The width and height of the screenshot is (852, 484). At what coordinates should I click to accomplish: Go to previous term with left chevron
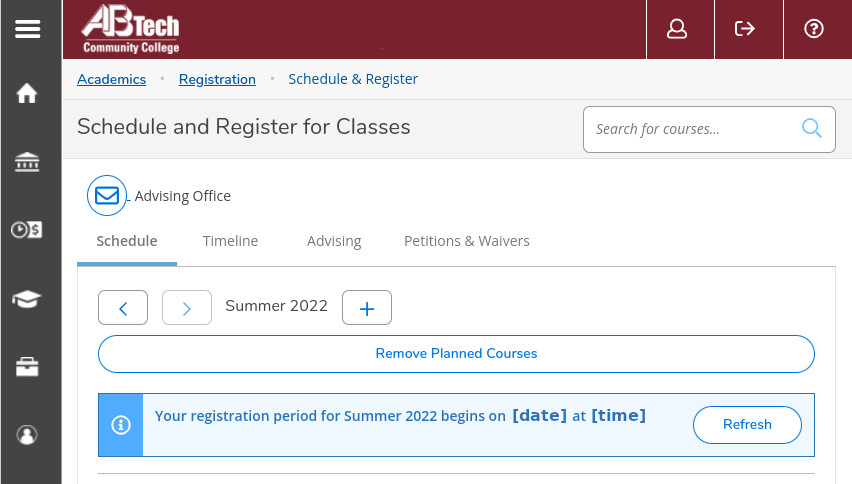pos(123,308)
